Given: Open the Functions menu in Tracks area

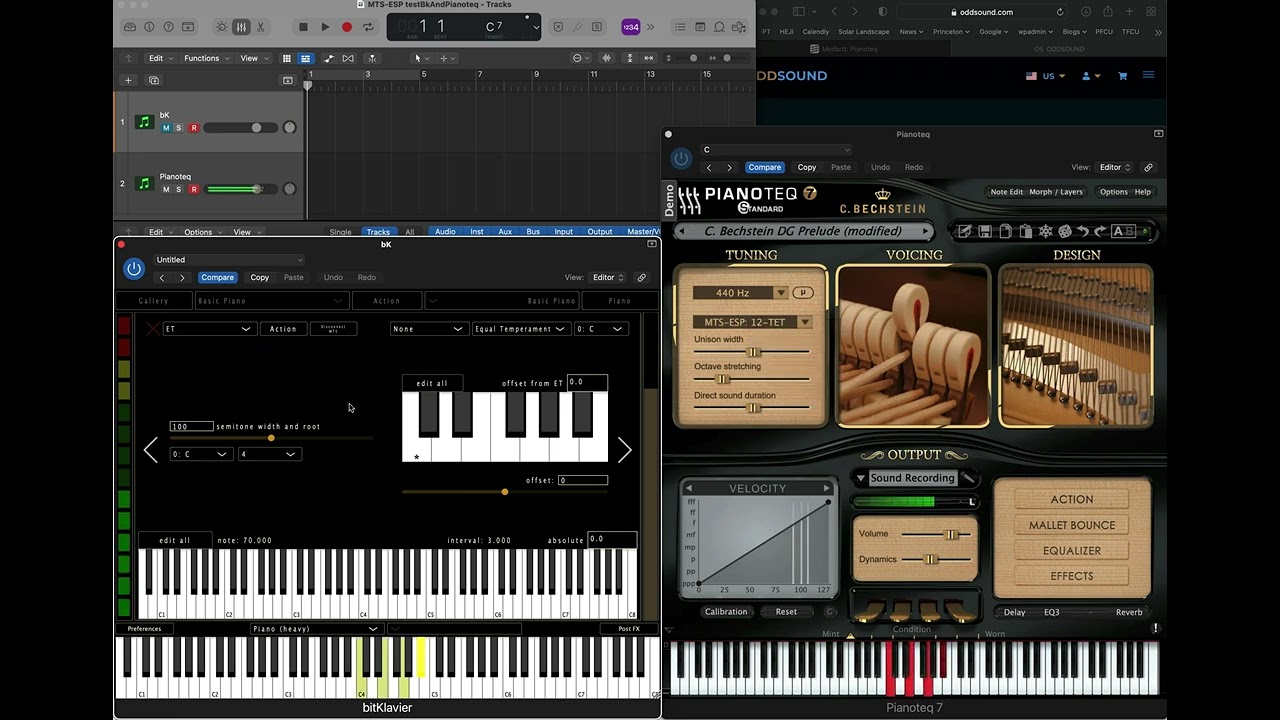Looking at the screenshot, I should click(x=206, y=58).
